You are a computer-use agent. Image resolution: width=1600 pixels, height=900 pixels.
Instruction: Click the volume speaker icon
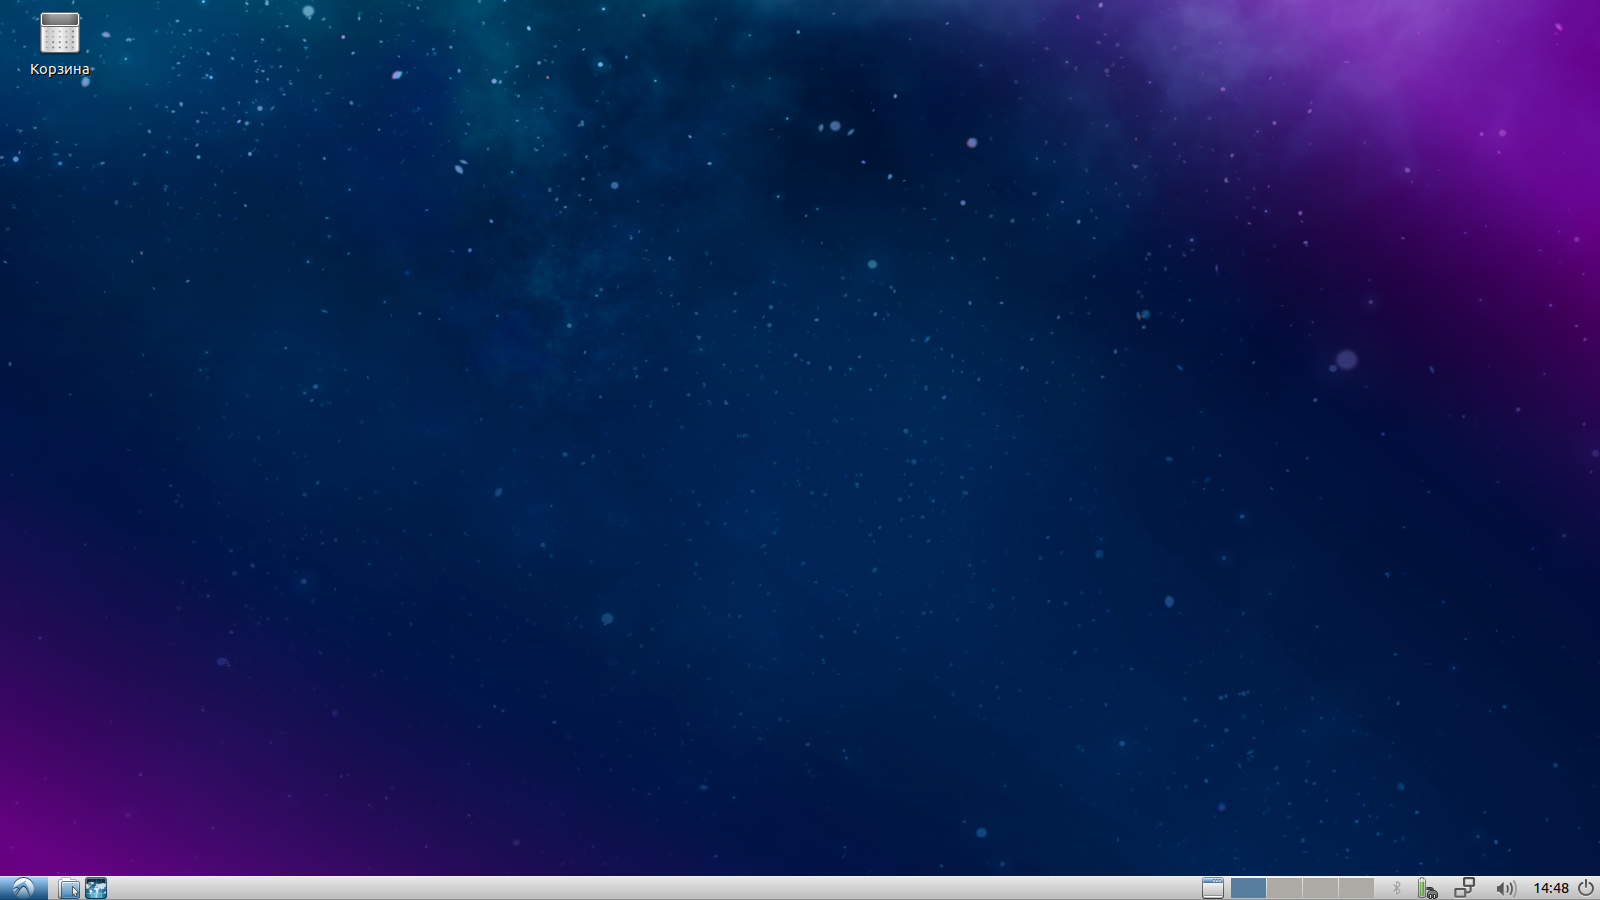[x=1505, y=888]
